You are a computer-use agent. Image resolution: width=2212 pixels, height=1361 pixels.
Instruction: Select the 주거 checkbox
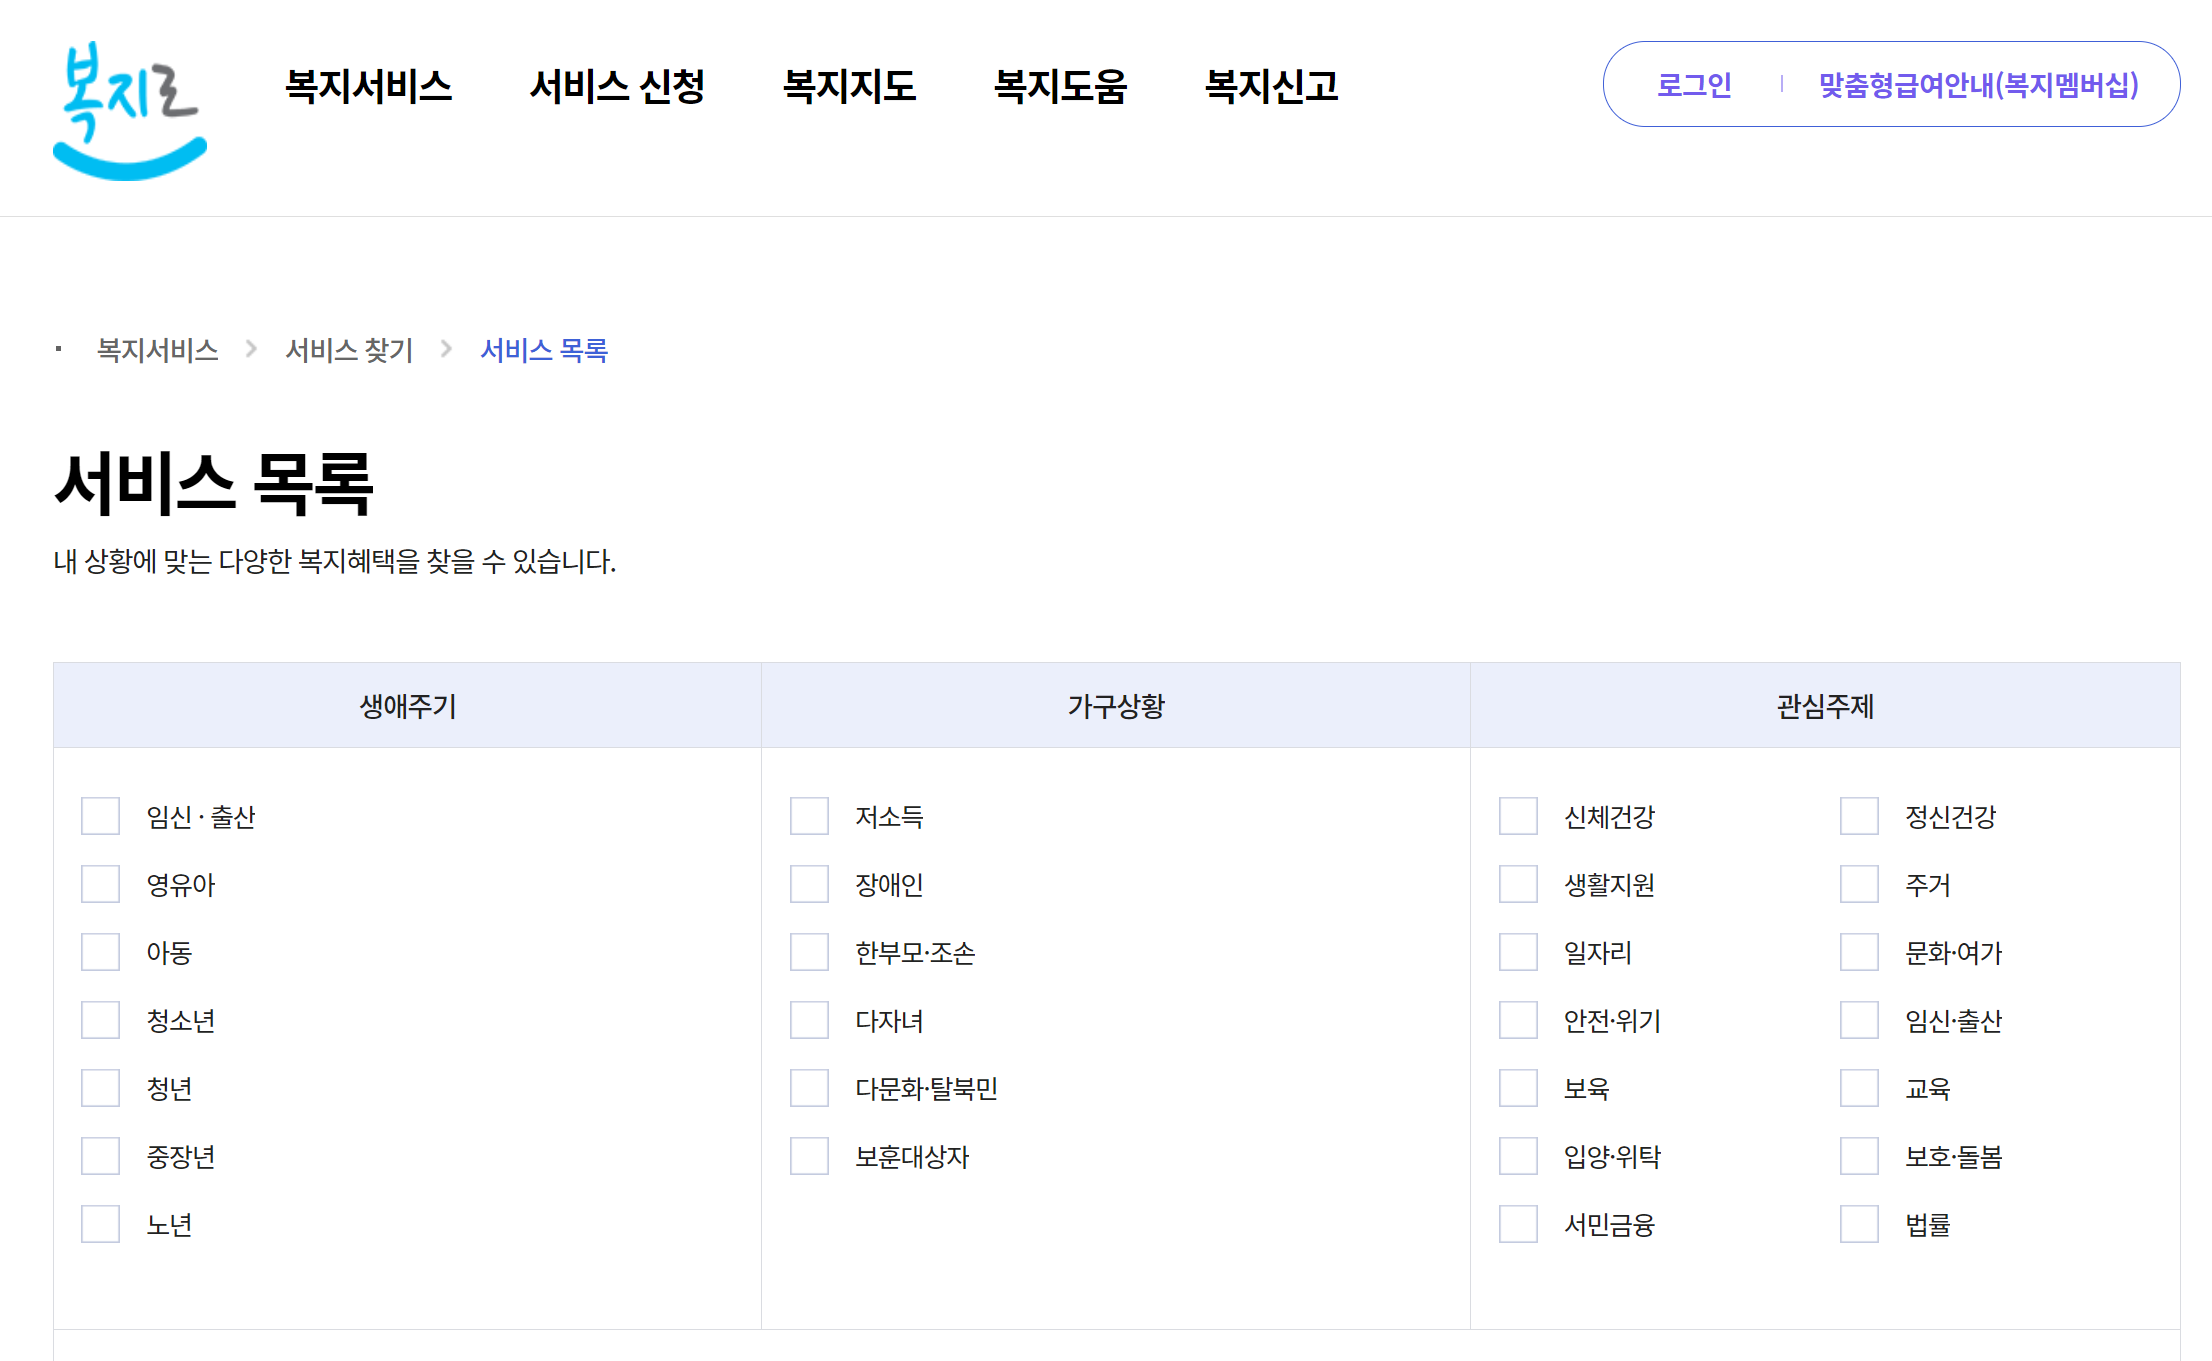pos(1859,884)
